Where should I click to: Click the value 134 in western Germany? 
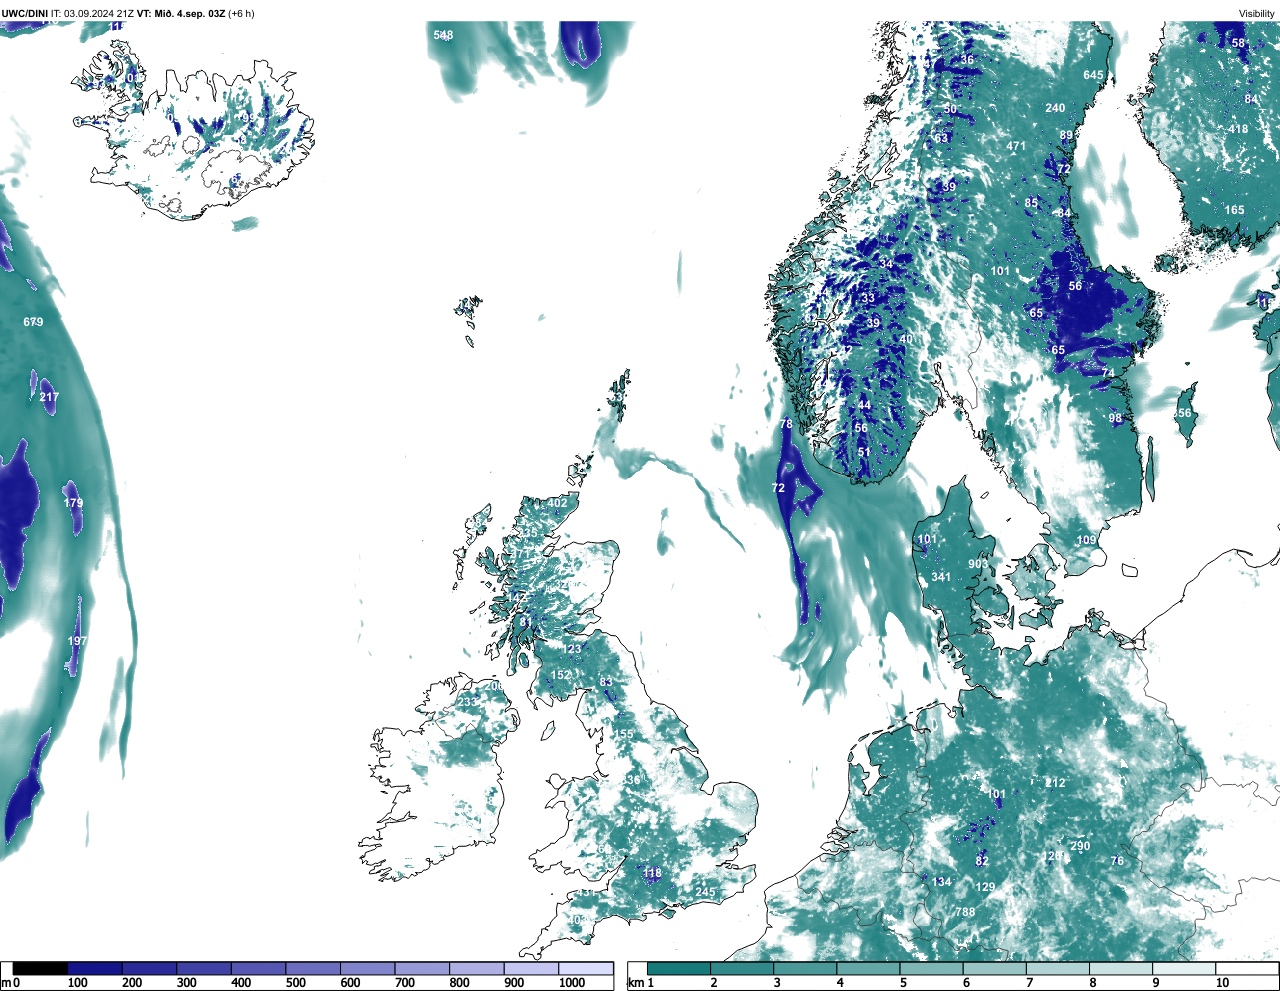942,882
